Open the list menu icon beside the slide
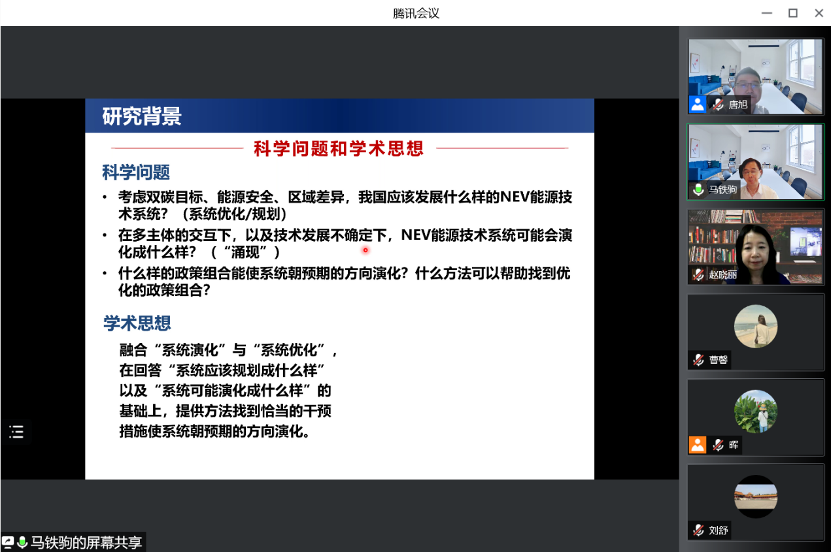The height and width of the screenshot is (552, 832). click(16, 432)
